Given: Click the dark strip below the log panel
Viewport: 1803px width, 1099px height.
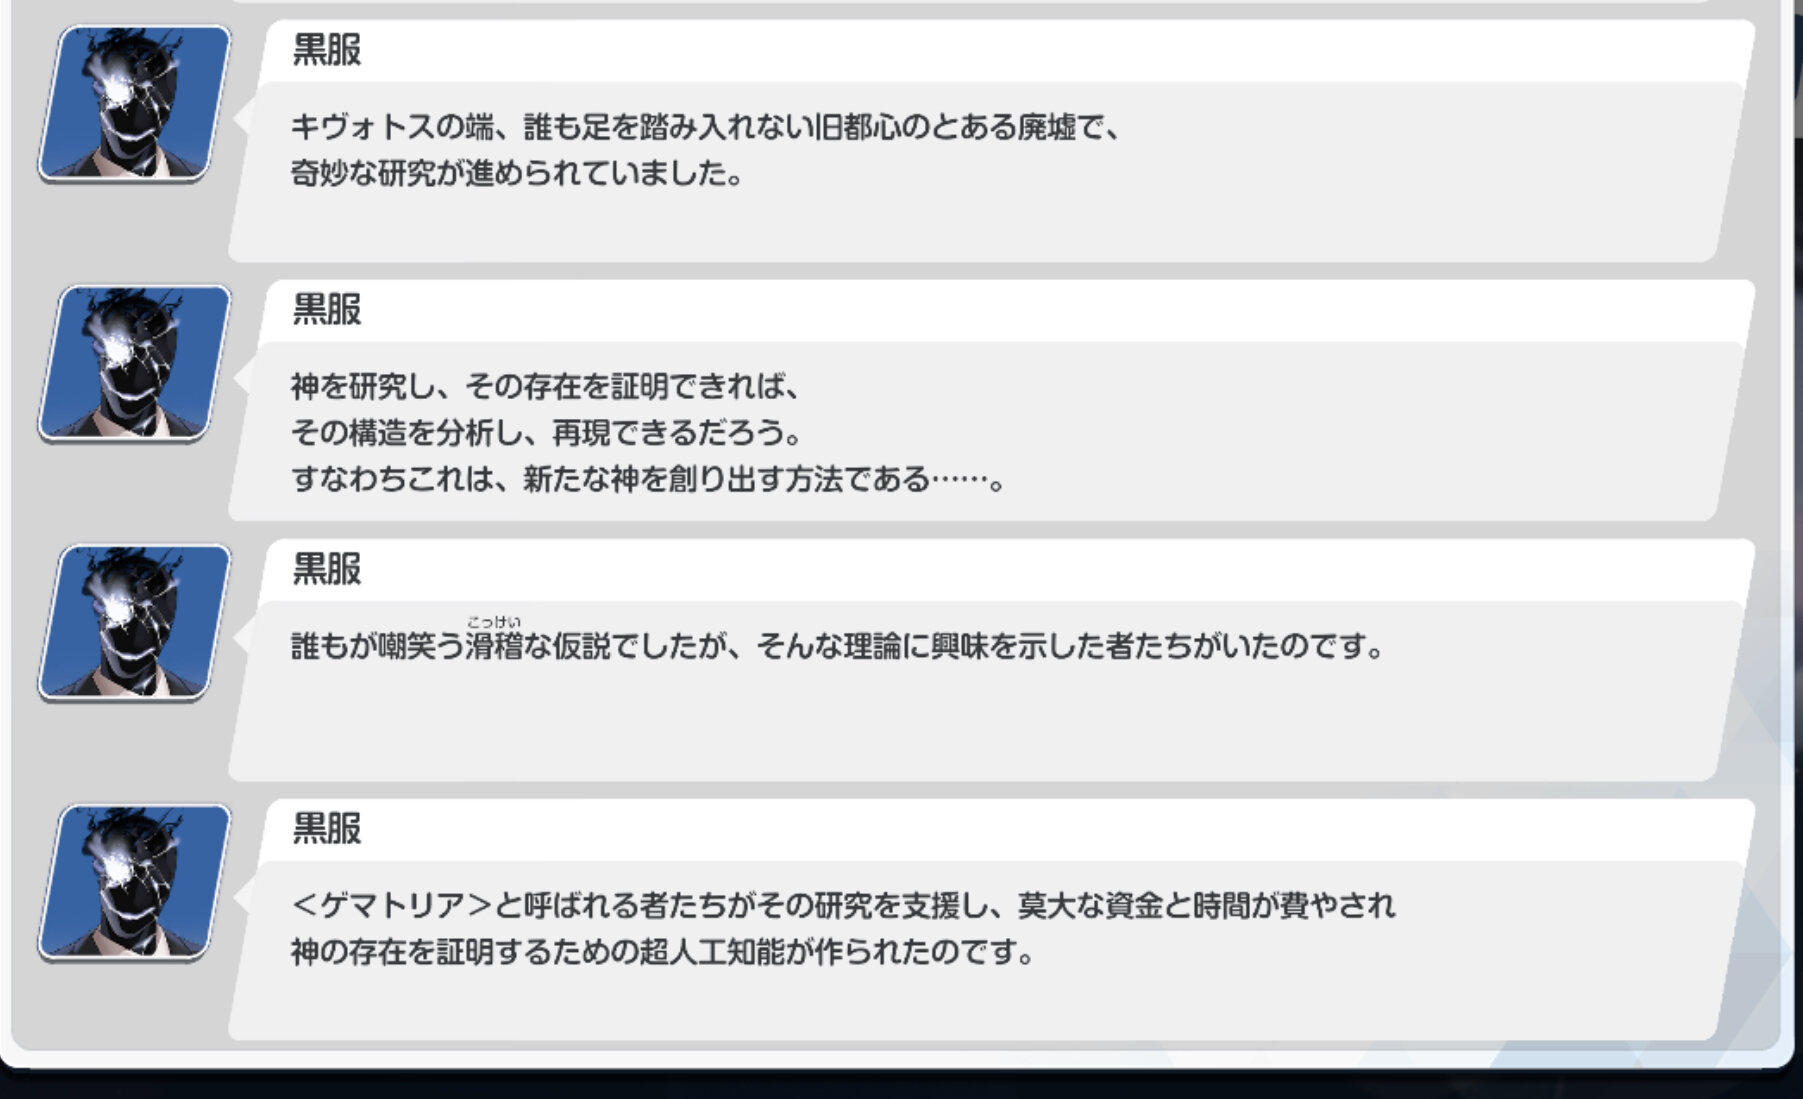Looking at the screenshot, I should tap(900, 1085).
